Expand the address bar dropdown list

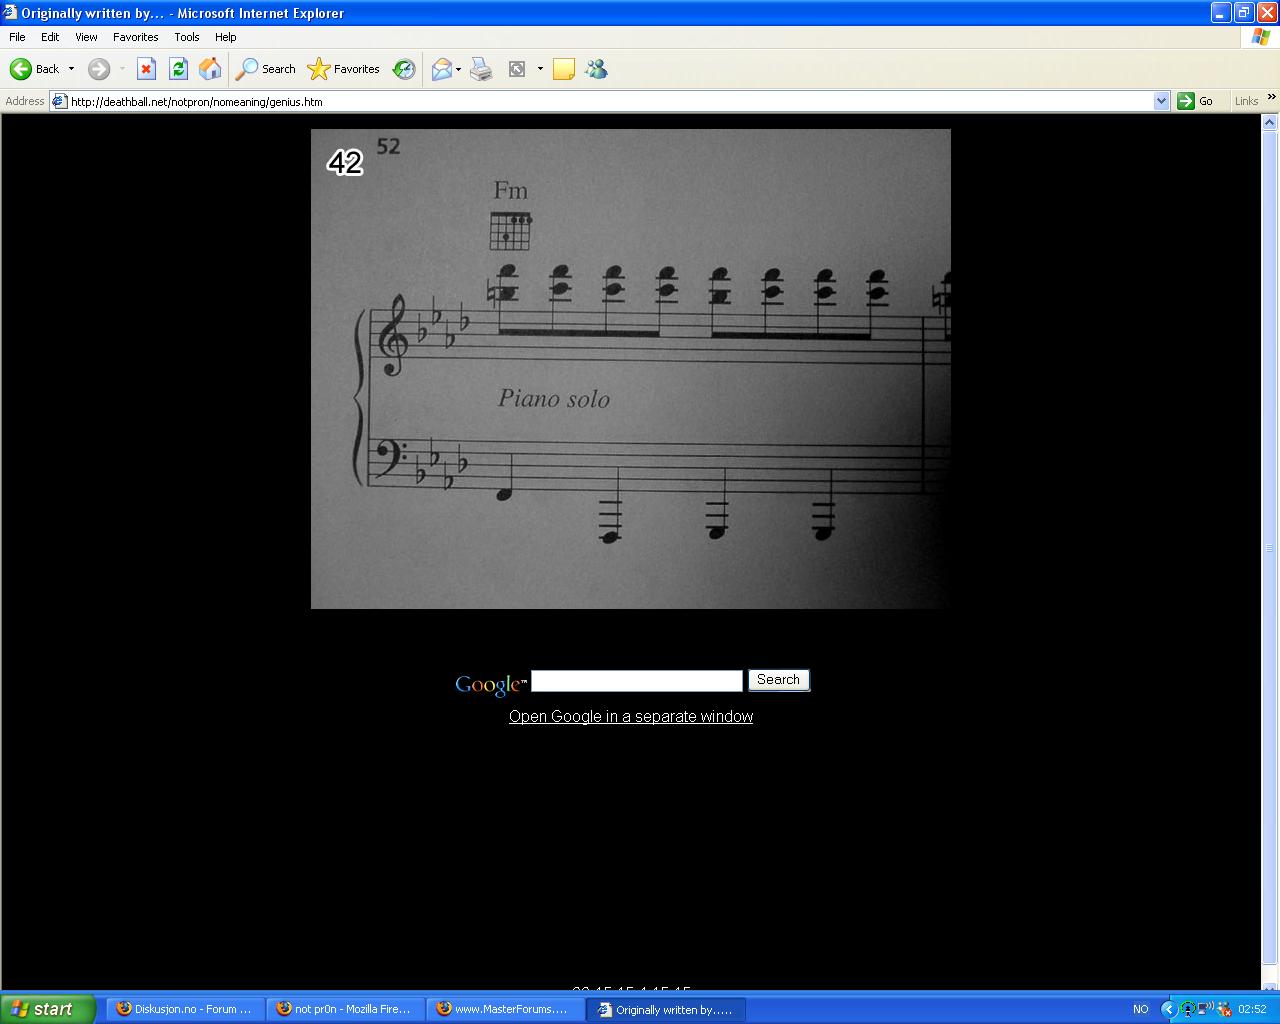click(1161, 101)
